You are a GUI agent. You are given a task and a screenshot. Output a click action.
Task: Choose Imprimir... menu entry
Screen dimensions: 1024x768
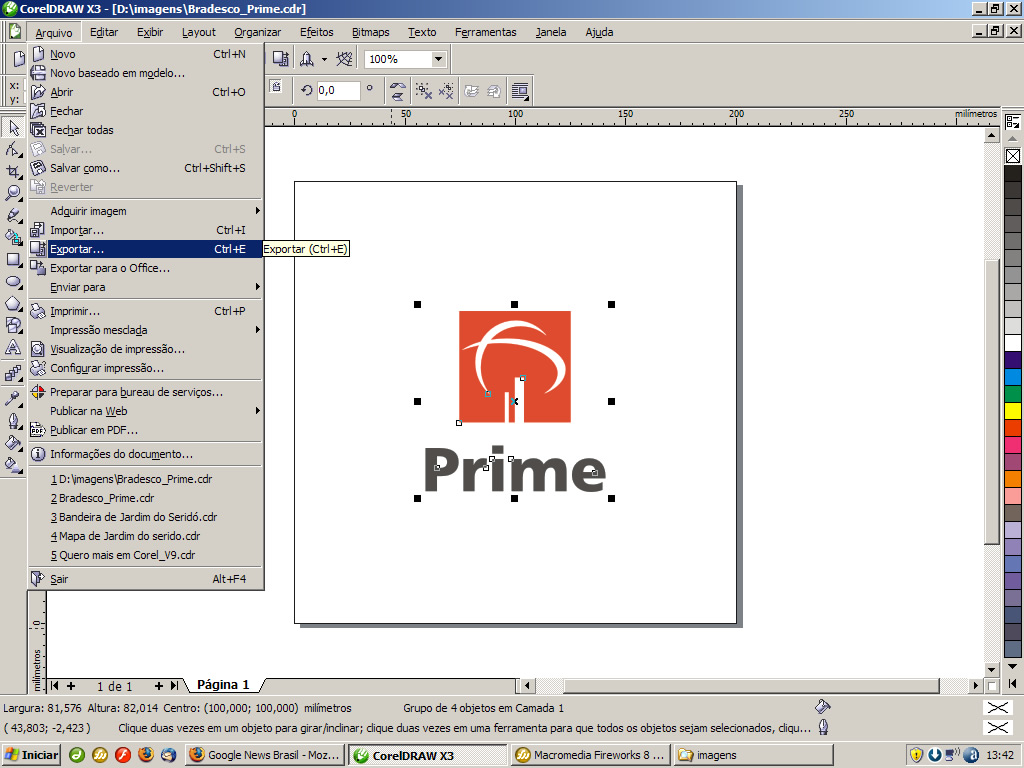pyautogui.click(x=145, y=311)
